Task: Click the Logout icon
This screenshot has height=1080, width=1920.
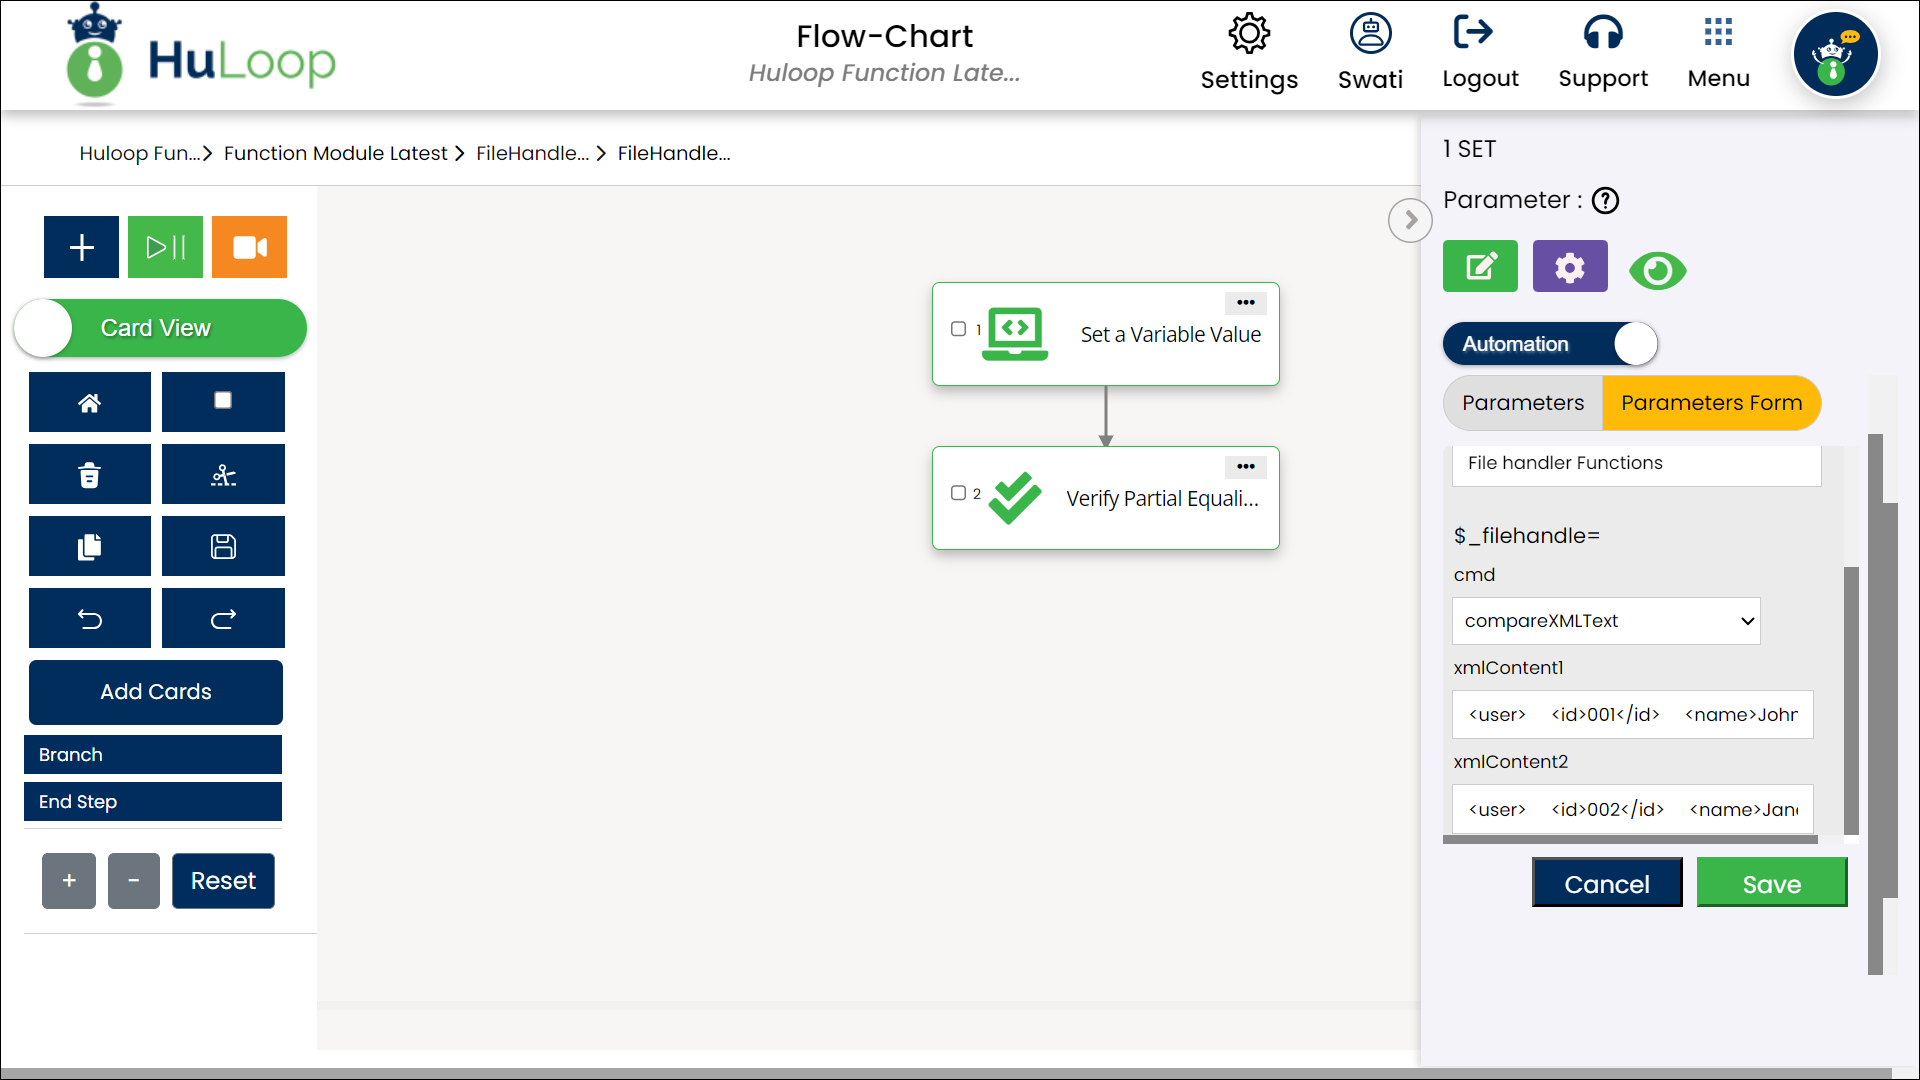Action: point(1473,32)
